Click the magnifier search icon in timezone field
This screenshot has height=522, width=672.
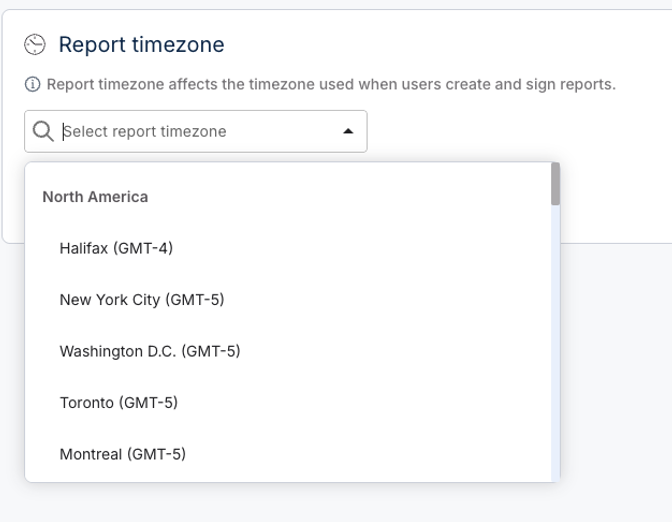[x=43, y=131]
